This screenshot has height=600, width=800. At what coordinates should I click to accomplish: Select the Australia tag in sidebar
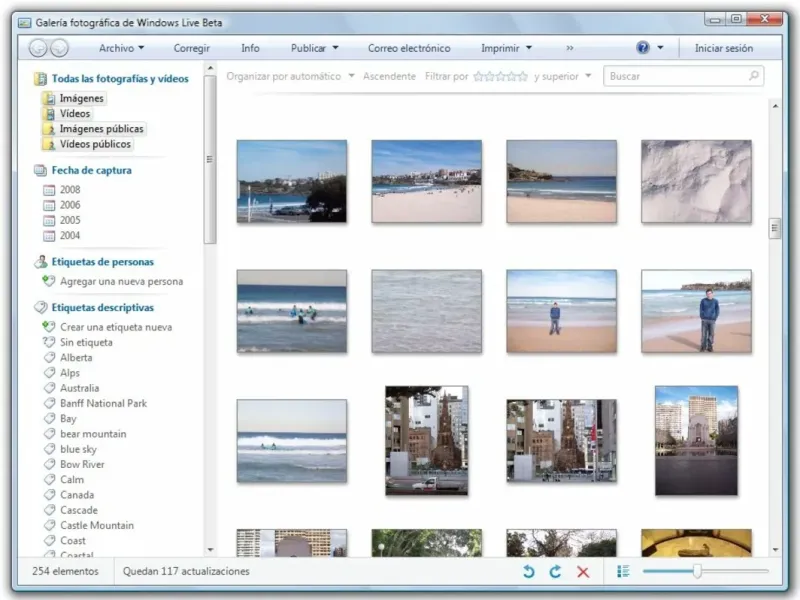coord(79,388)
